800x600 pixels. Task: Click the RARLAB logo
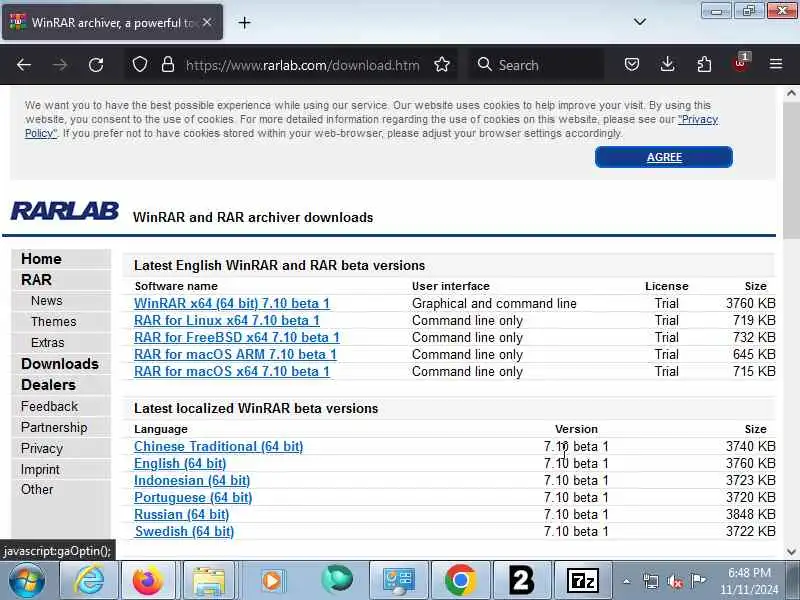tap(65, 211)
